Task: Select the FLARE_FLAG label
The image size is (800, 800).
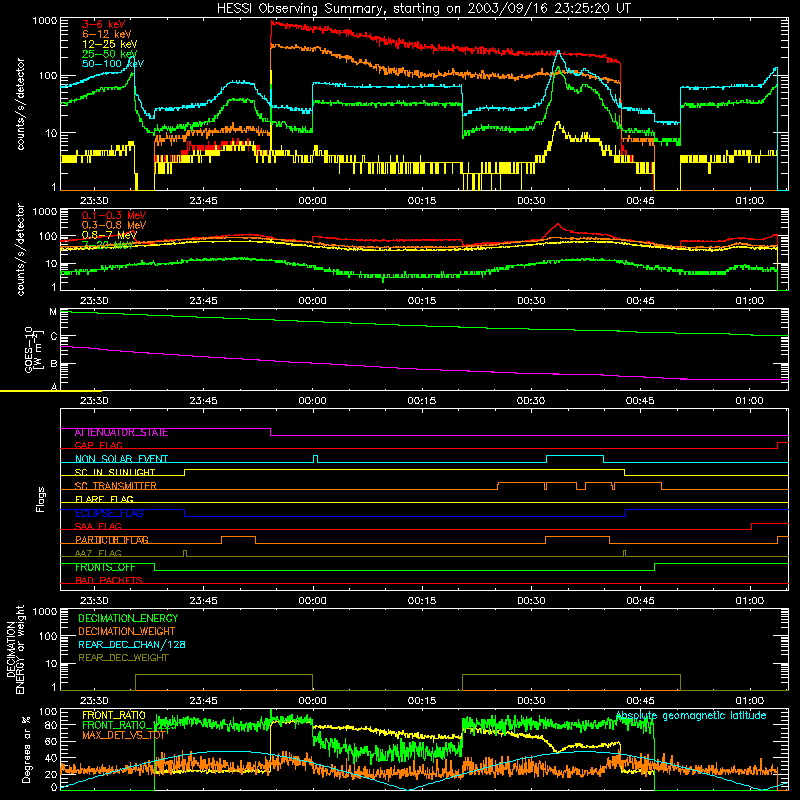Action: (x=104, y=499)
